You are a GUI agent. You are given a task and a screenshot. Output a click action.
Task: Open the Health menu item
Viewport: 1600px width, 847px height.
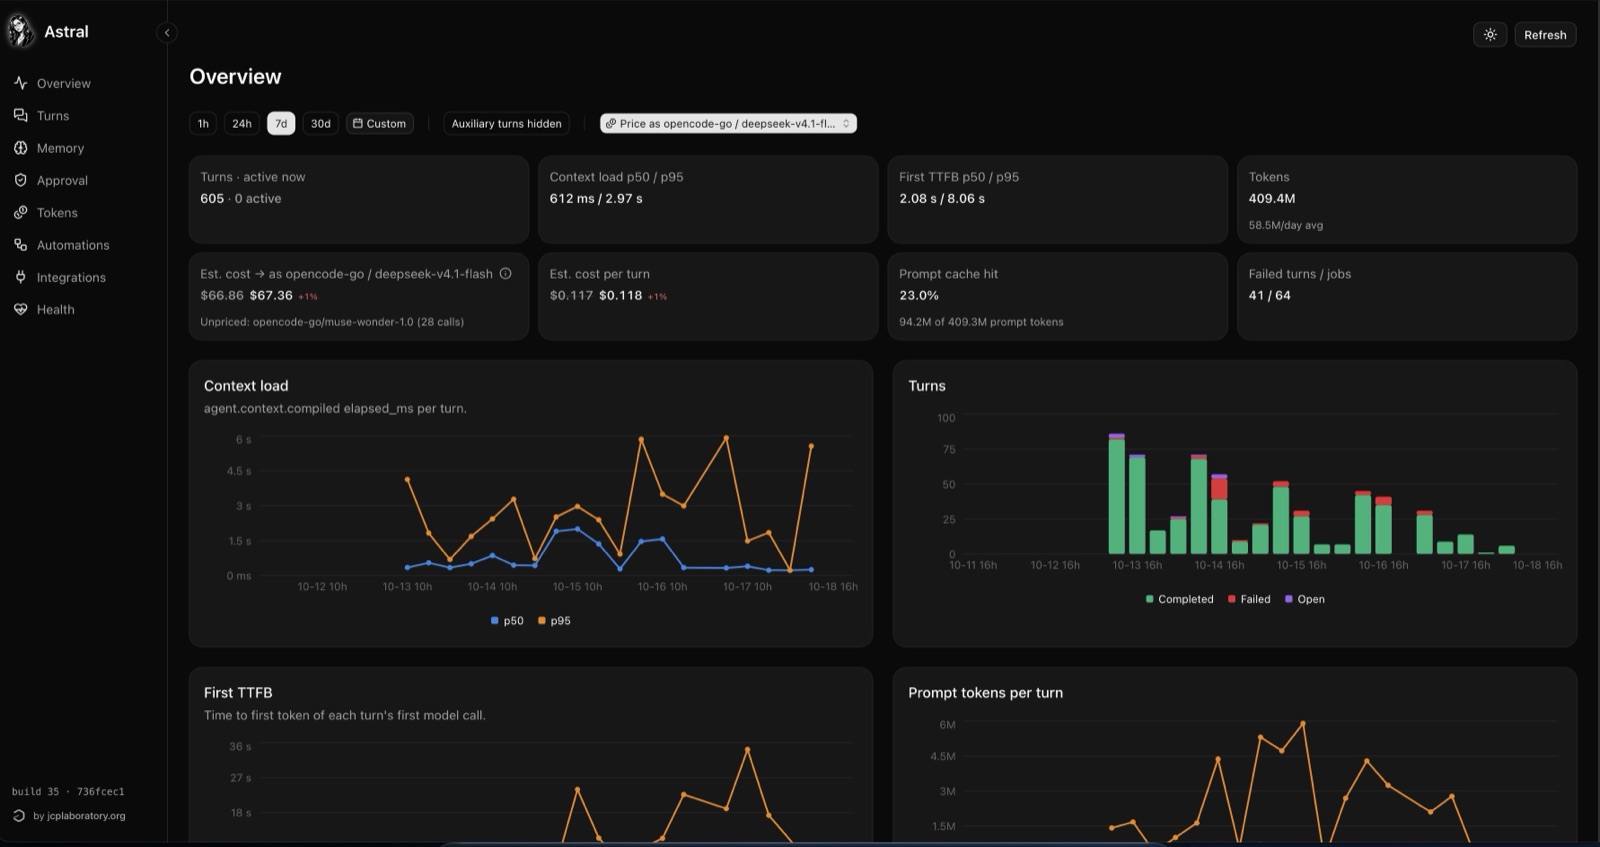pyautogui.click(x=55, y=309)
